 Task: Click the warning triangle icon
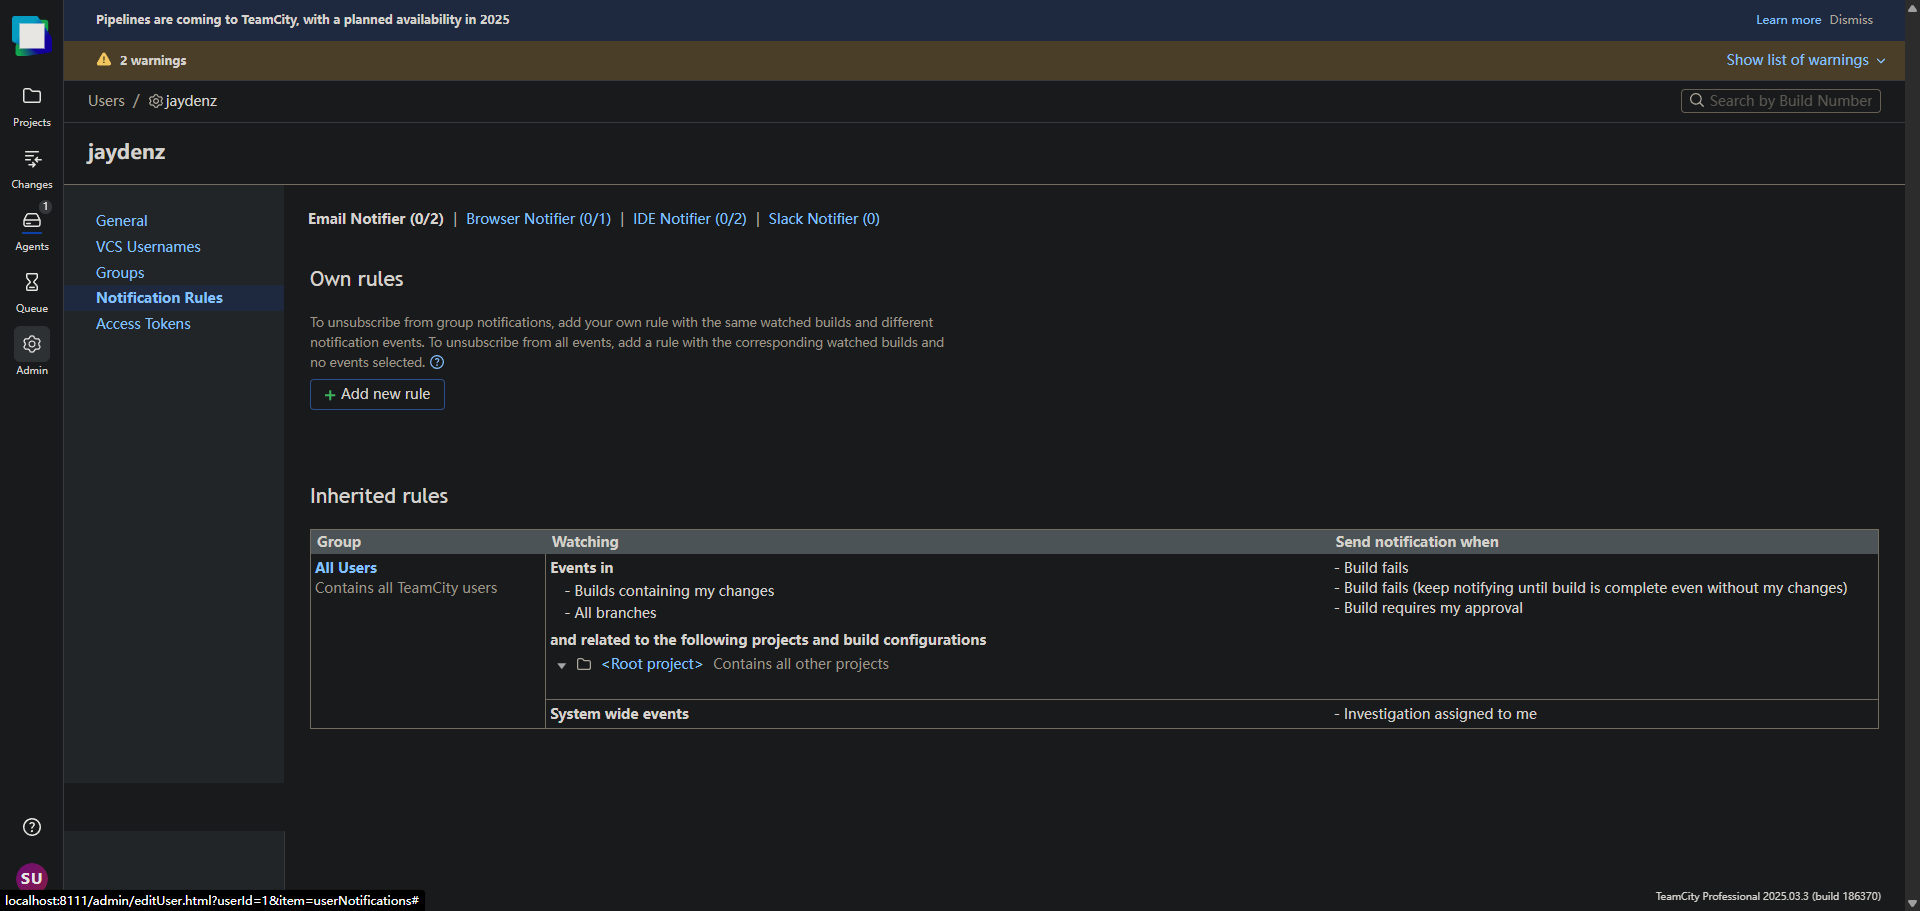pos(104,60)
